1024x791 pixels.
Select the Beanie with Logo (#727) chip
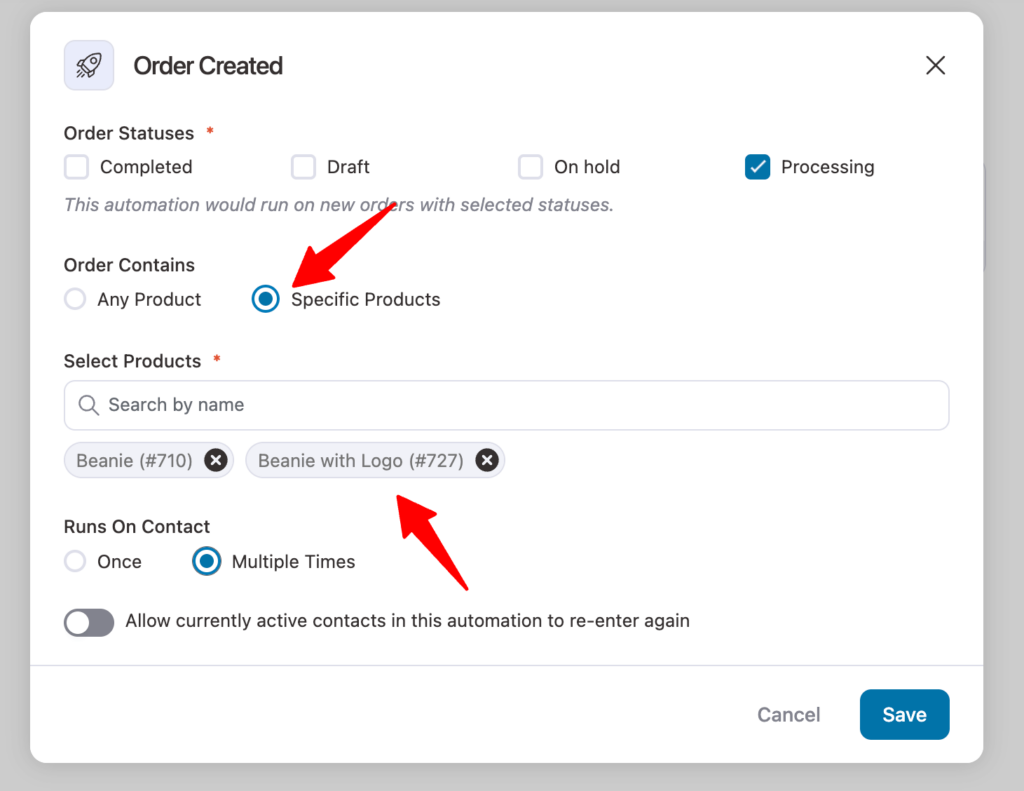point(360,460)
